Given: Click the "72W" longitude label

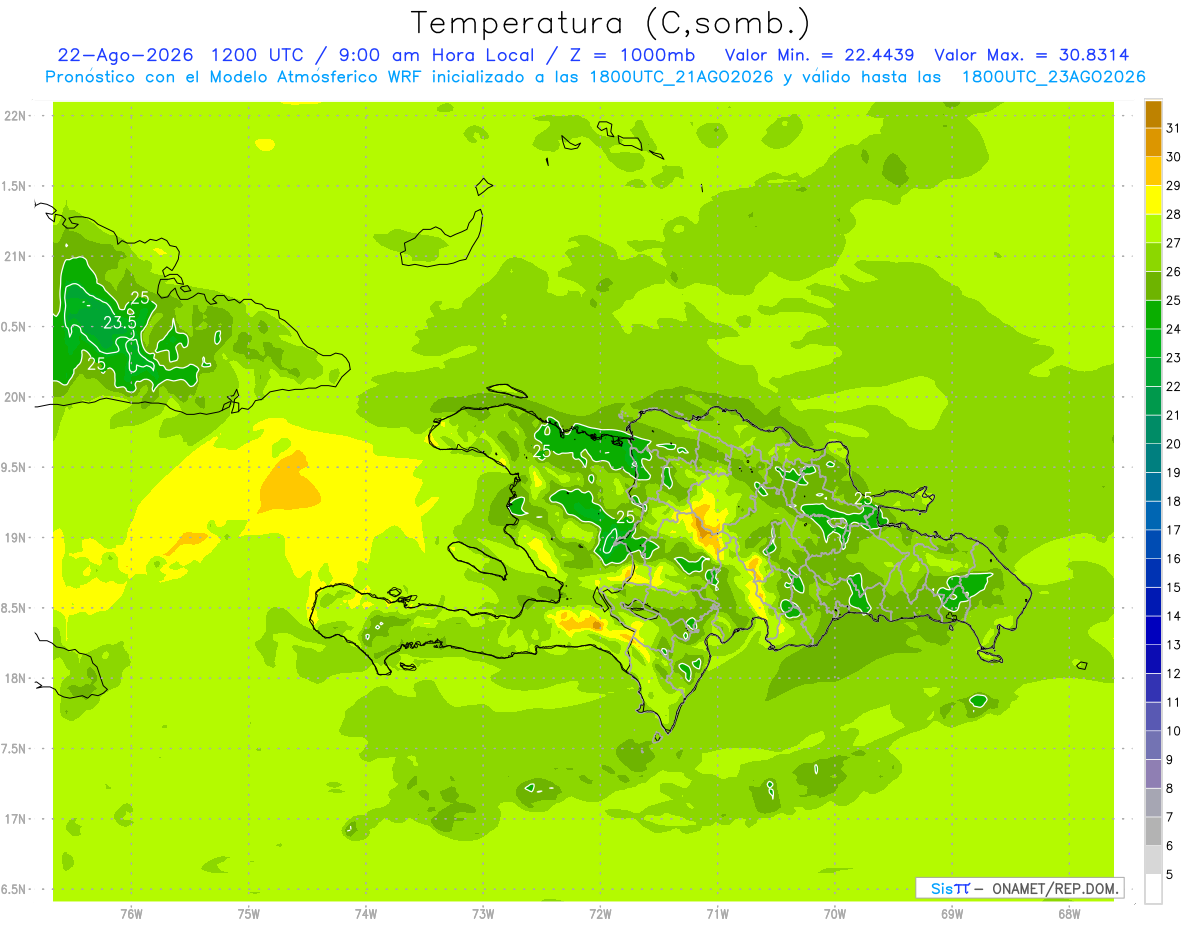Looking at the screenshot, I should click(x=600, y=914).
